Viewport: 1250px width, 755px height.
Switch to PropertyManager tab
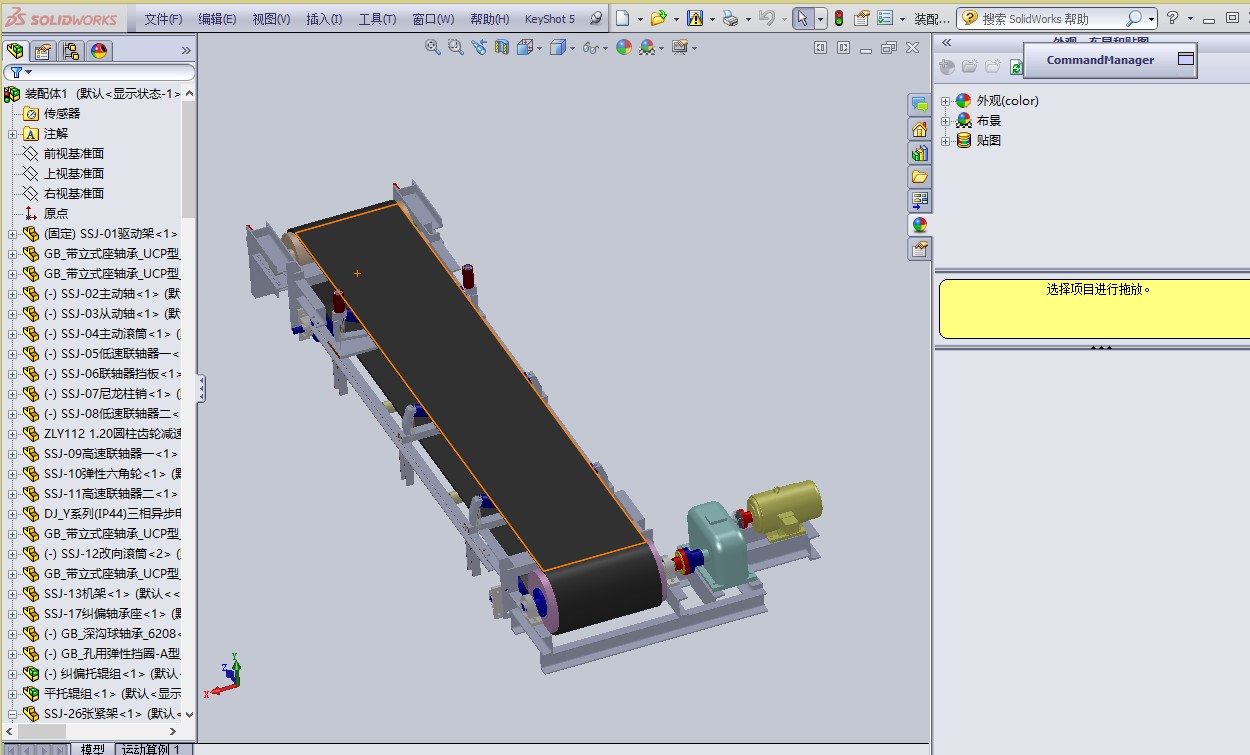tap(43, 51)
